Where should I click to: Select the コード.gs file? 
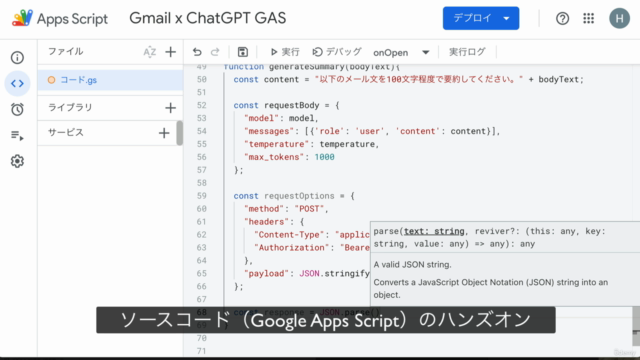pyautogui.click(x=110, y=80)
